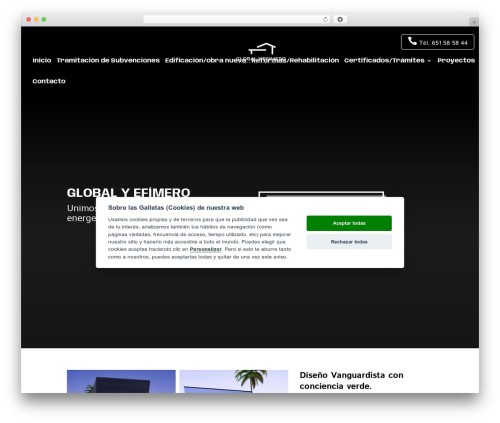Click the Tel. 651 58 58 44 button
500x423 pixels.
pyautogui.click(x=438, y=42)
